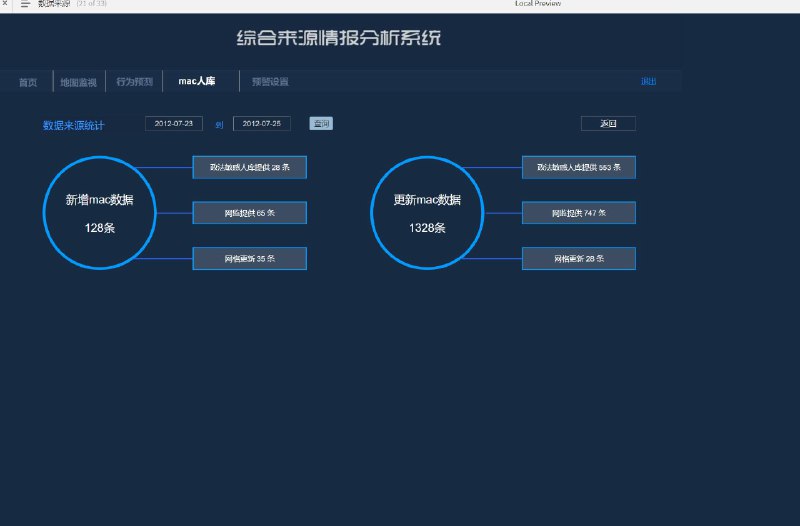Click the Local Preview label

tap(538, 4)
